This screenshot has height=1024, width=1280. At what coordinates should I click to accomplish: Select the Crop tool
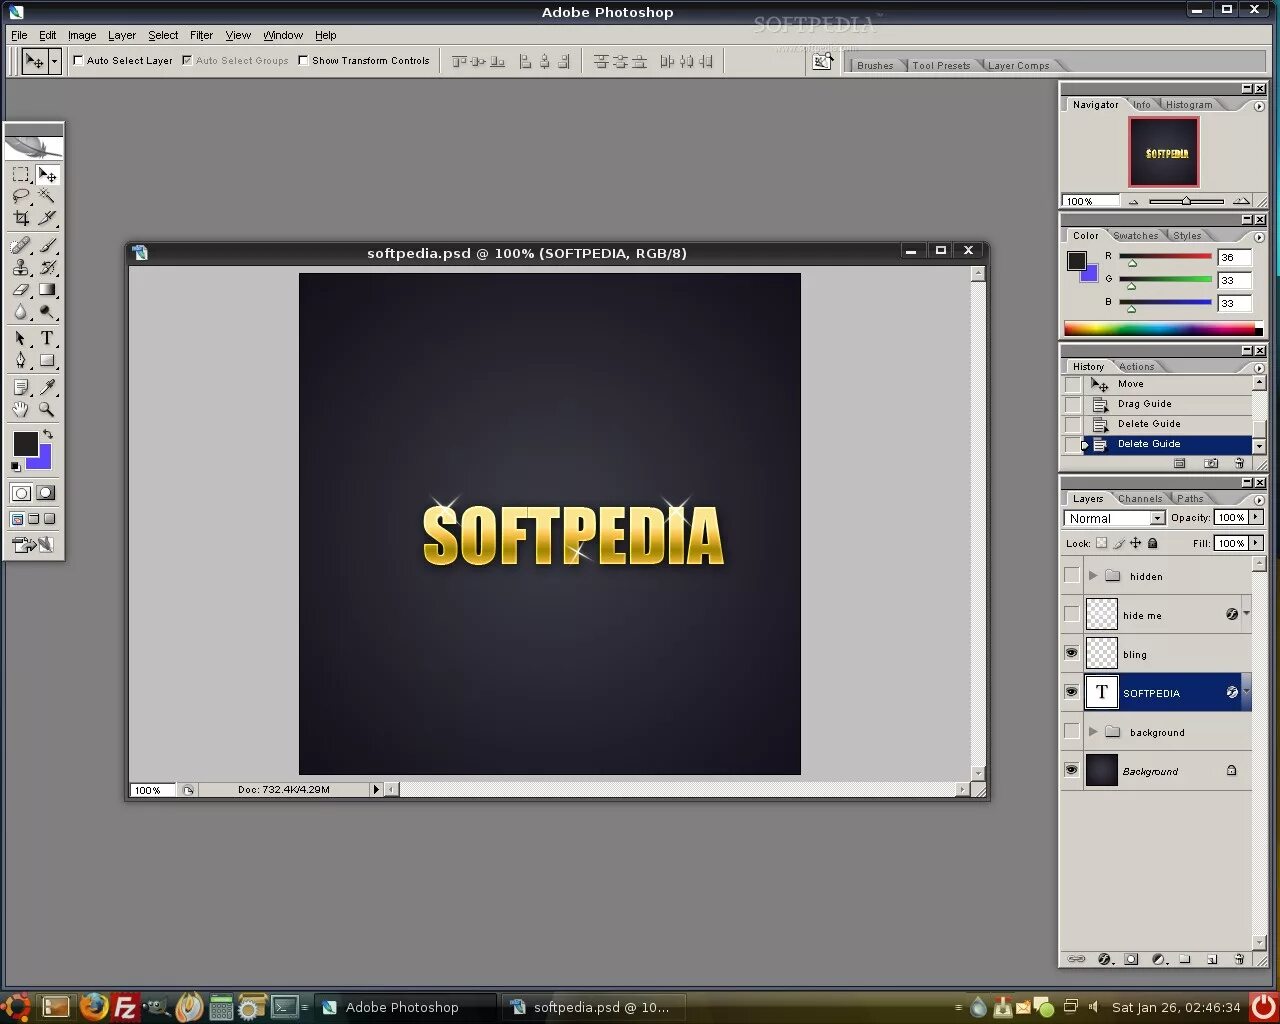point(21,218)
